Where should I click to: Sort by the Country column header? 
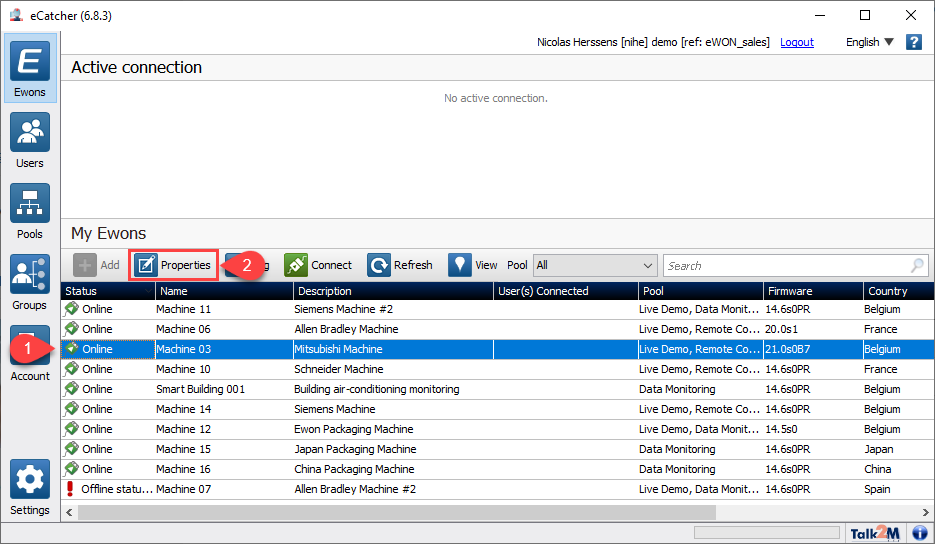tap(899, 290)
